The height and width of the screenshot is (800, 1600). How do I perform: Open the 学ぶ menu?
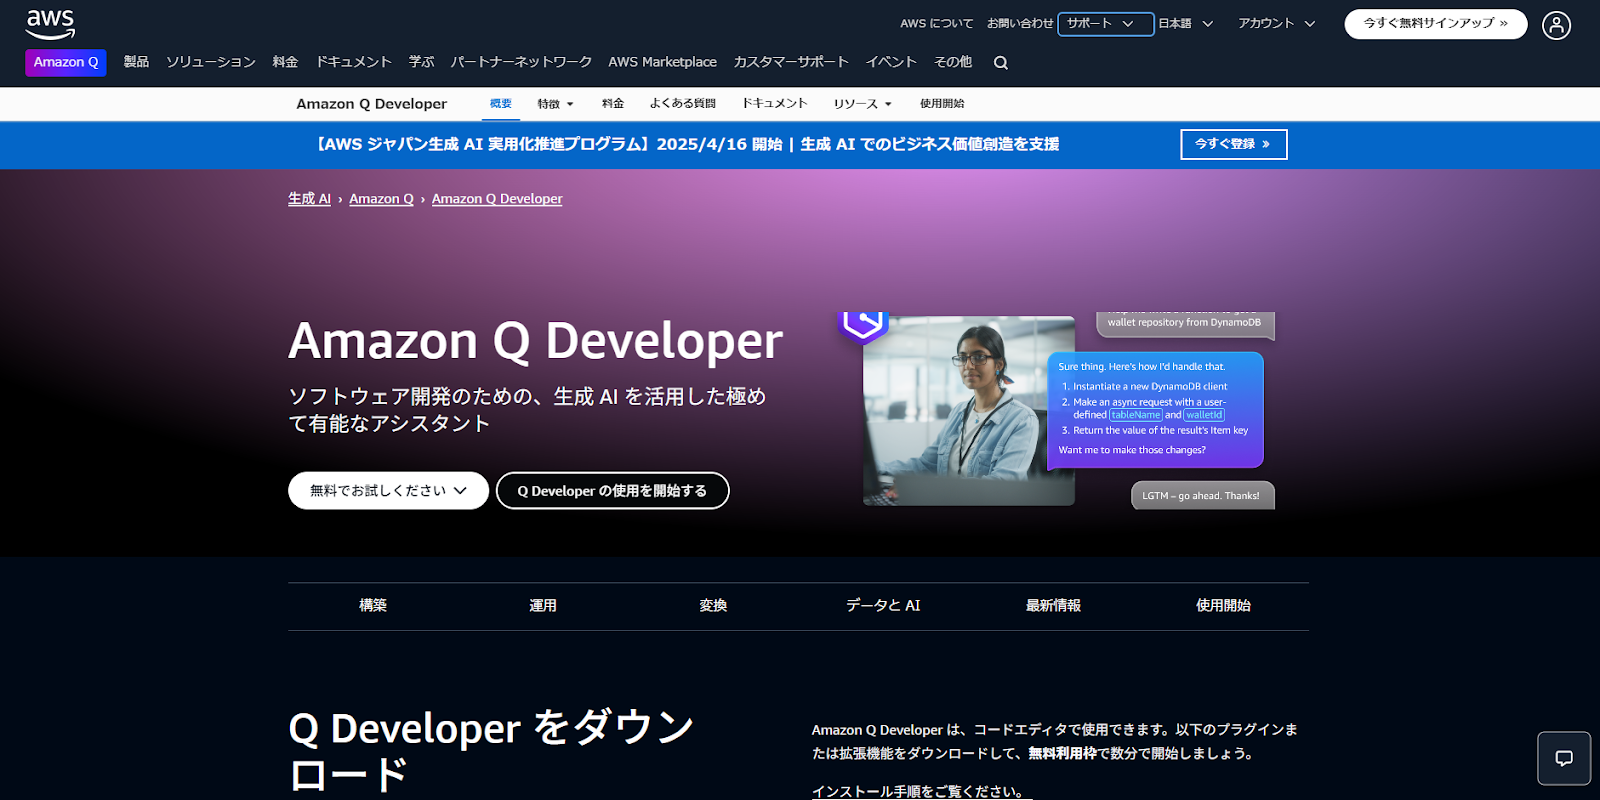pos(422,62)
